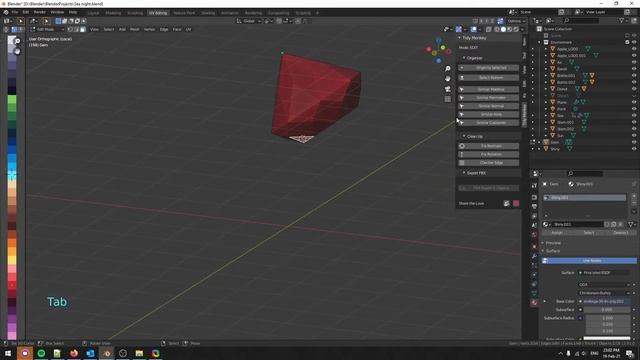Viewport: 640px width, 360px height.
Task: Click the Assign material button
Action: click(557, 232)
